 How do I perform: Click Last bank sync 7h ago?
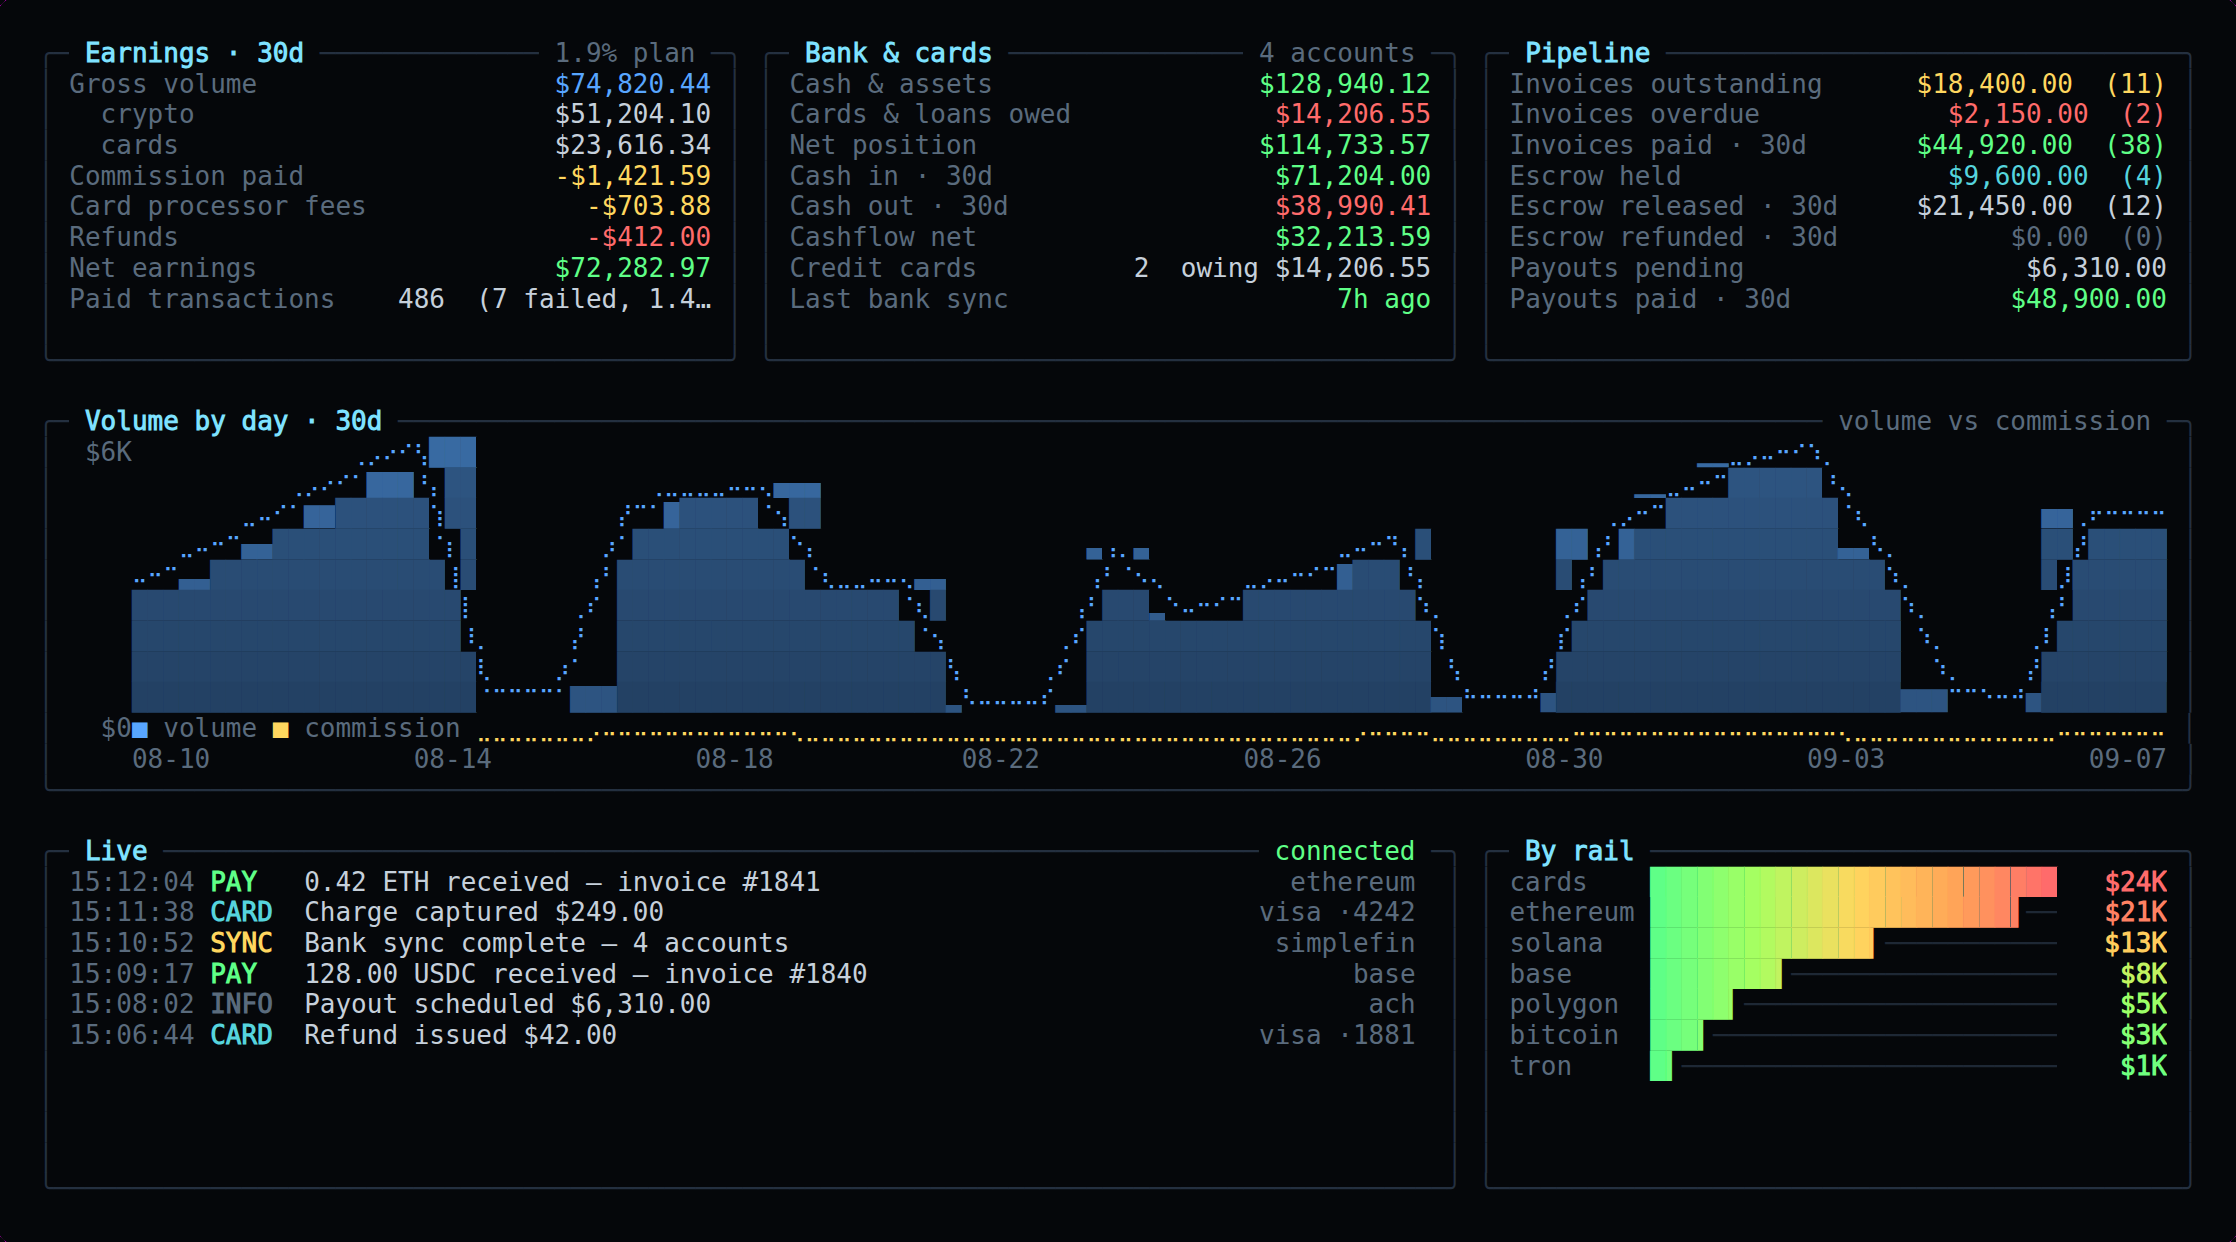[1384, 299]
